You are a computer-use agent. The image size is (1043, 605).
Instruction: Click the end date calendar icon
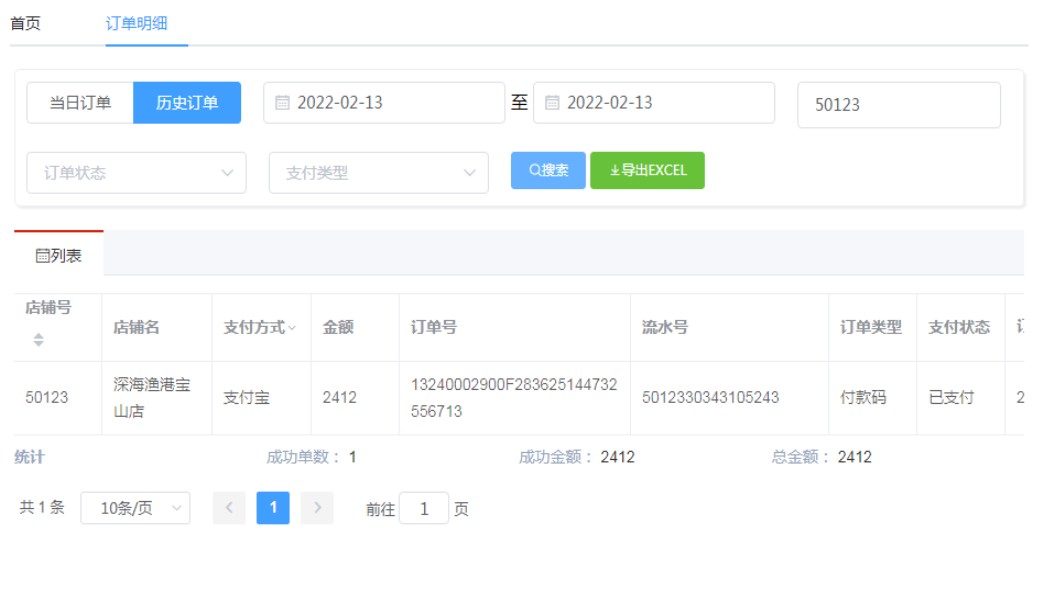click(x=552, y=103)
